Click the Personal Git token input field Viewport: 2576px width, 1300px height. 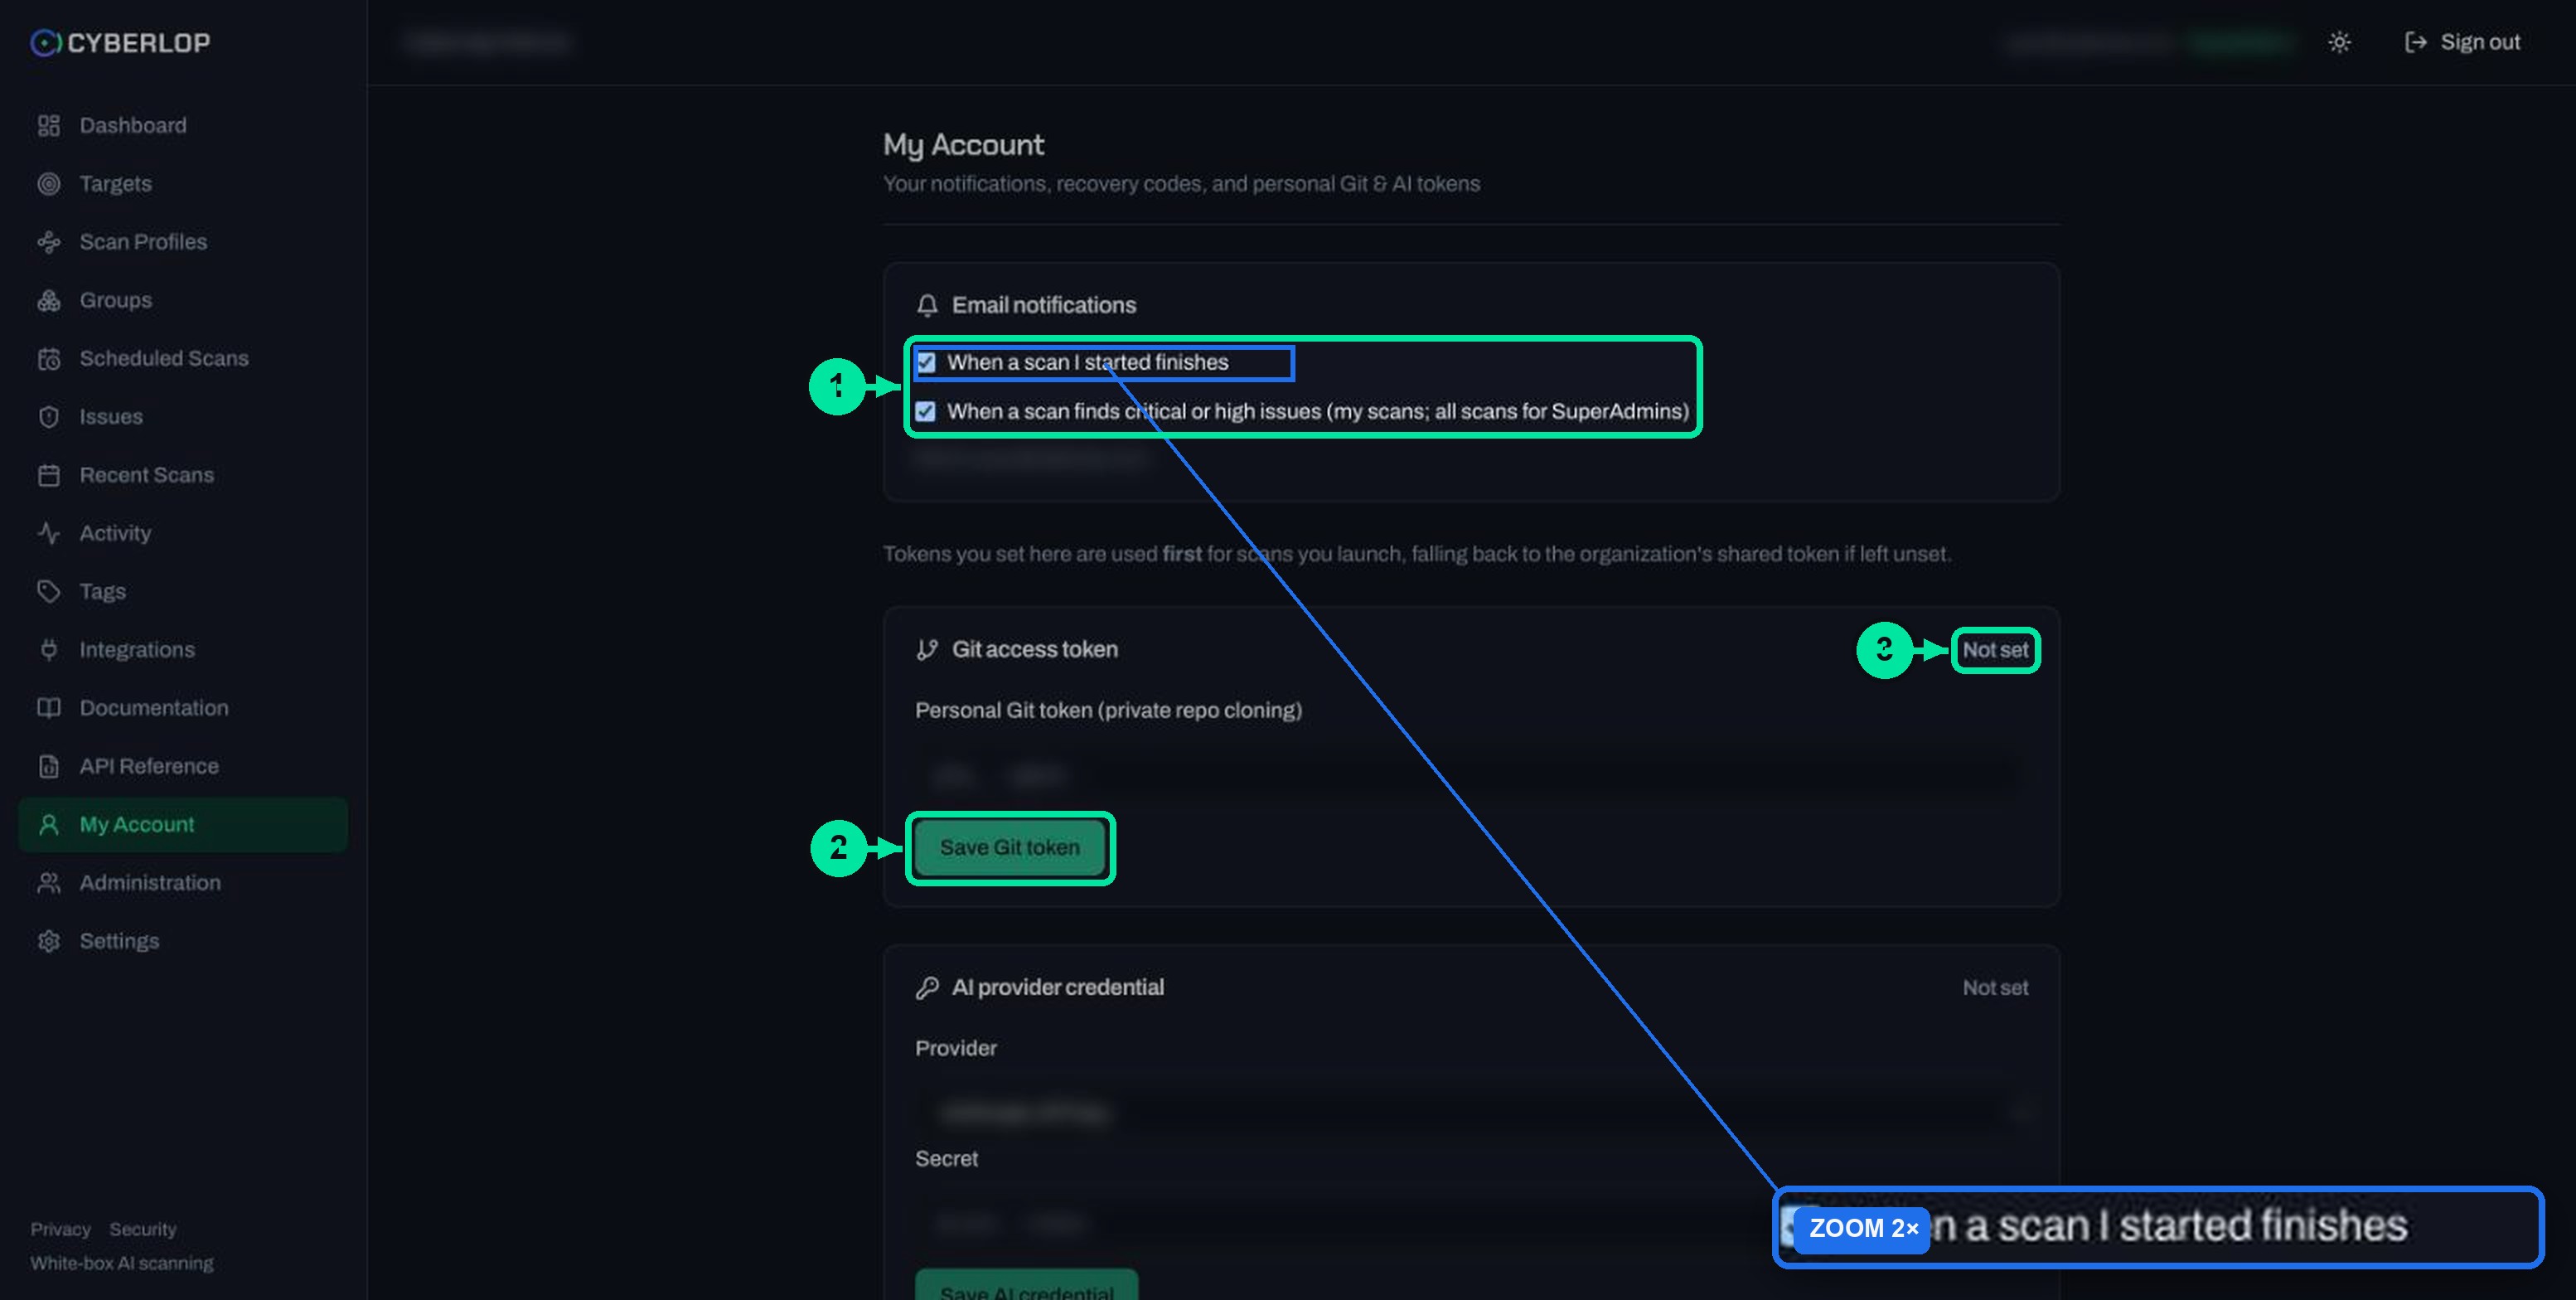point(1471,775)
